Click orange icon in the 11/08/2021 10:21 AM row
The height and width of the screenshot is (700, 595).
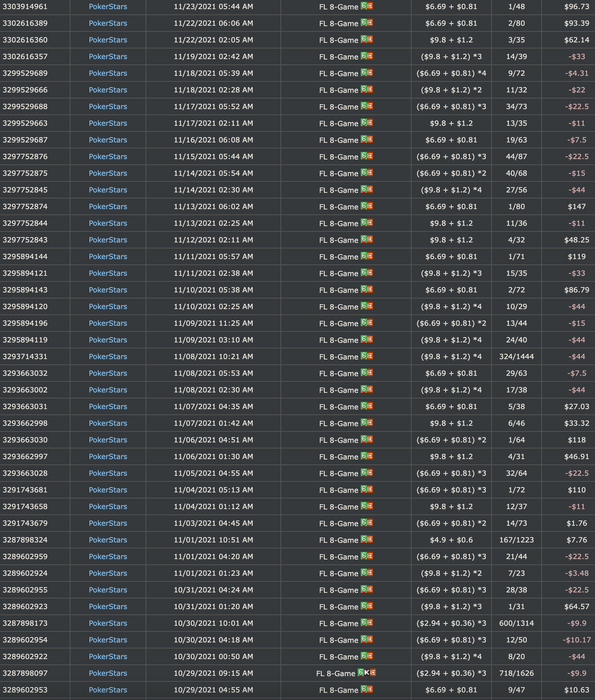pyautogui.click(x=370, y=356)
